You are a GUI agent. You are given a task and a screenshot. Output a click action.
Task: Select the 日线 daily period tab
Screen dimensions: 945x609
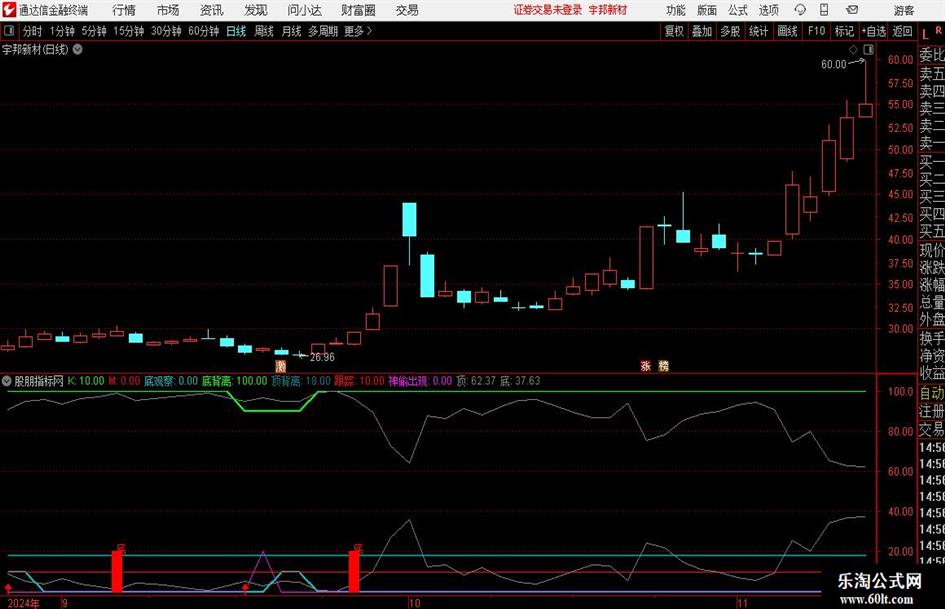236,31
